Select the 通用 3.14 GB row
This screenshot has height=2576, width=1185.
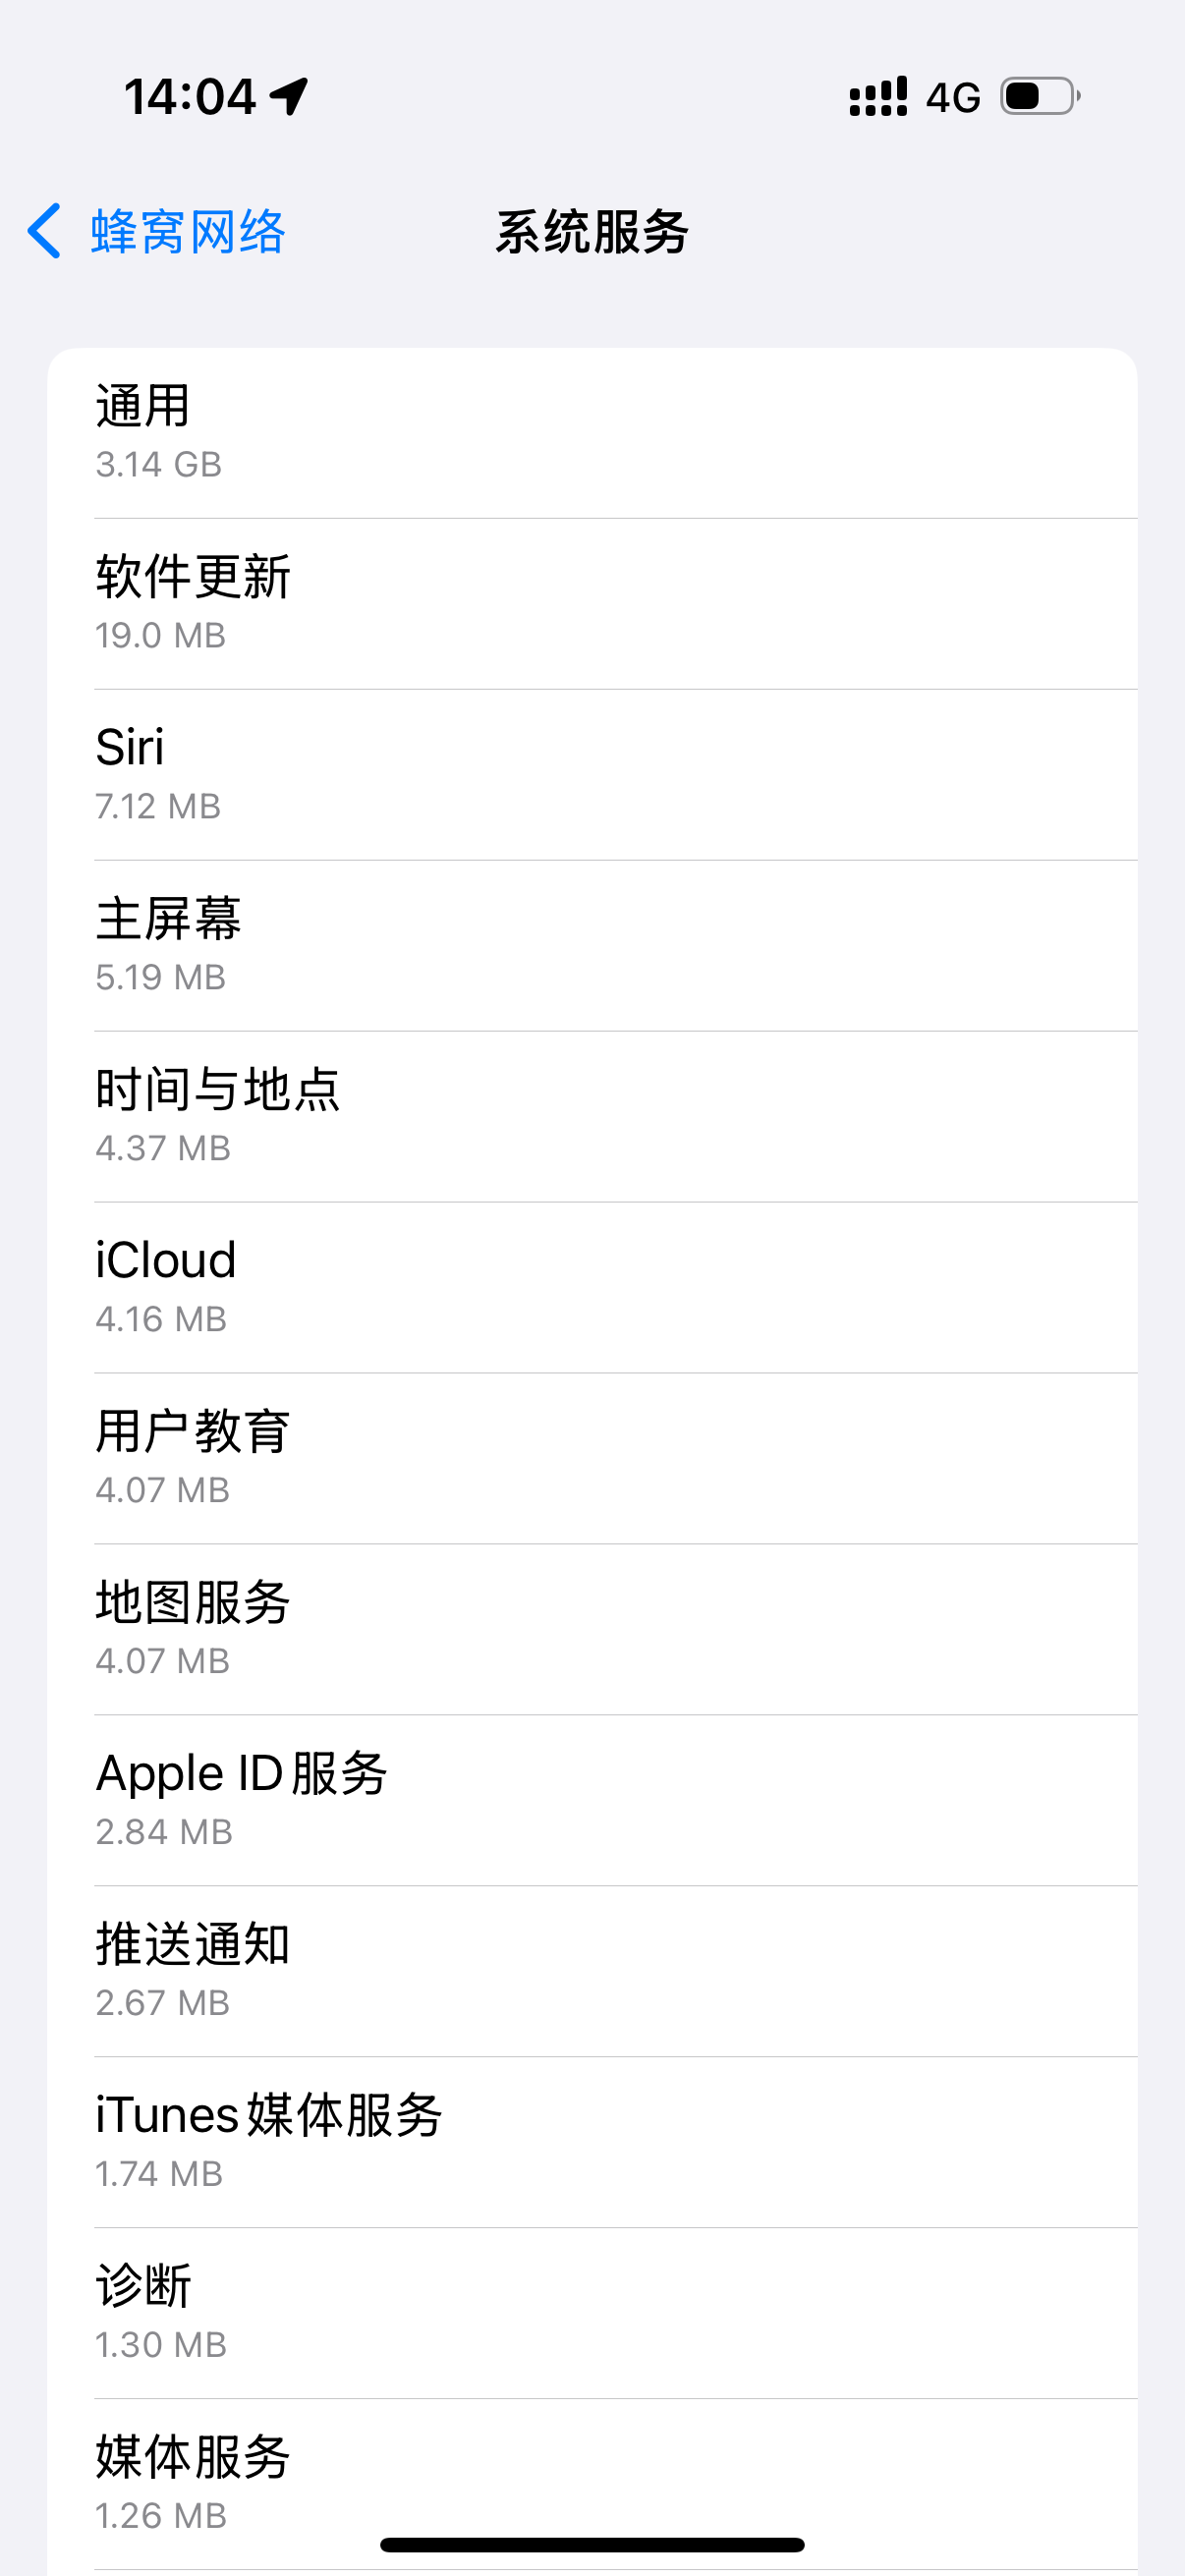592,433
